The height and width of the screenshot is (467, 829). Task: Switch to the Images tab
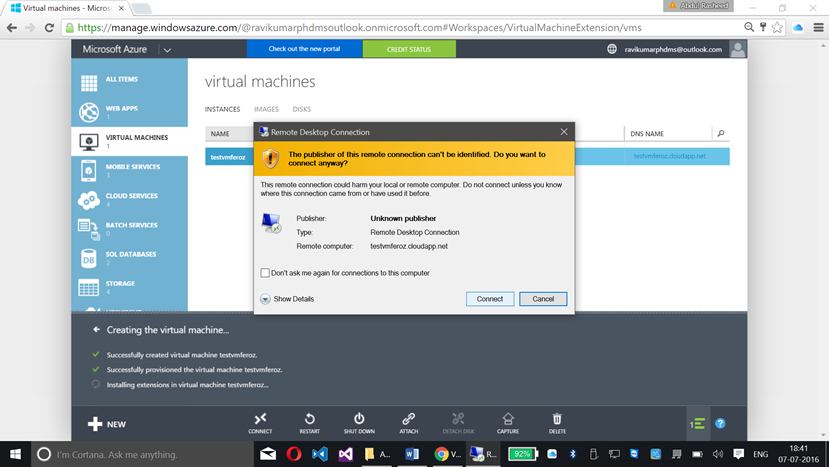(x=266, y=109)
